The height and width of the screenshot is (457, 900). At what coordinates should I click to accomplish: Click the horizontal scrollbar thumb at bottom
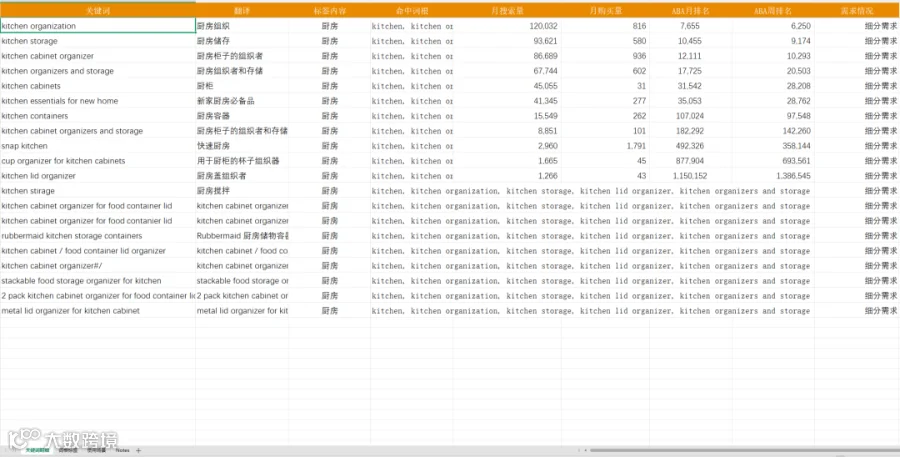point(744,451)
